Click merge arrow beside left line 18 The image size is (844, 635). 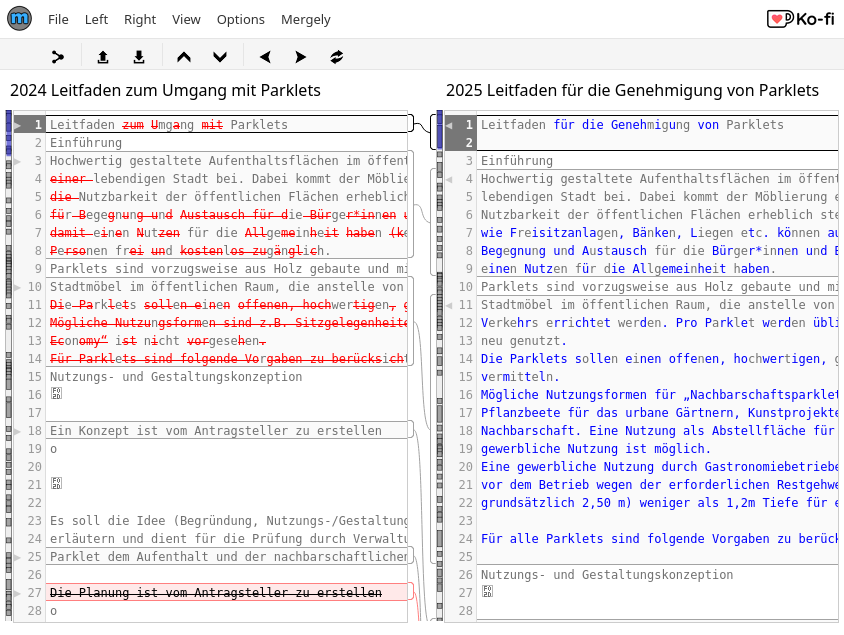click(x=18, y=431)
